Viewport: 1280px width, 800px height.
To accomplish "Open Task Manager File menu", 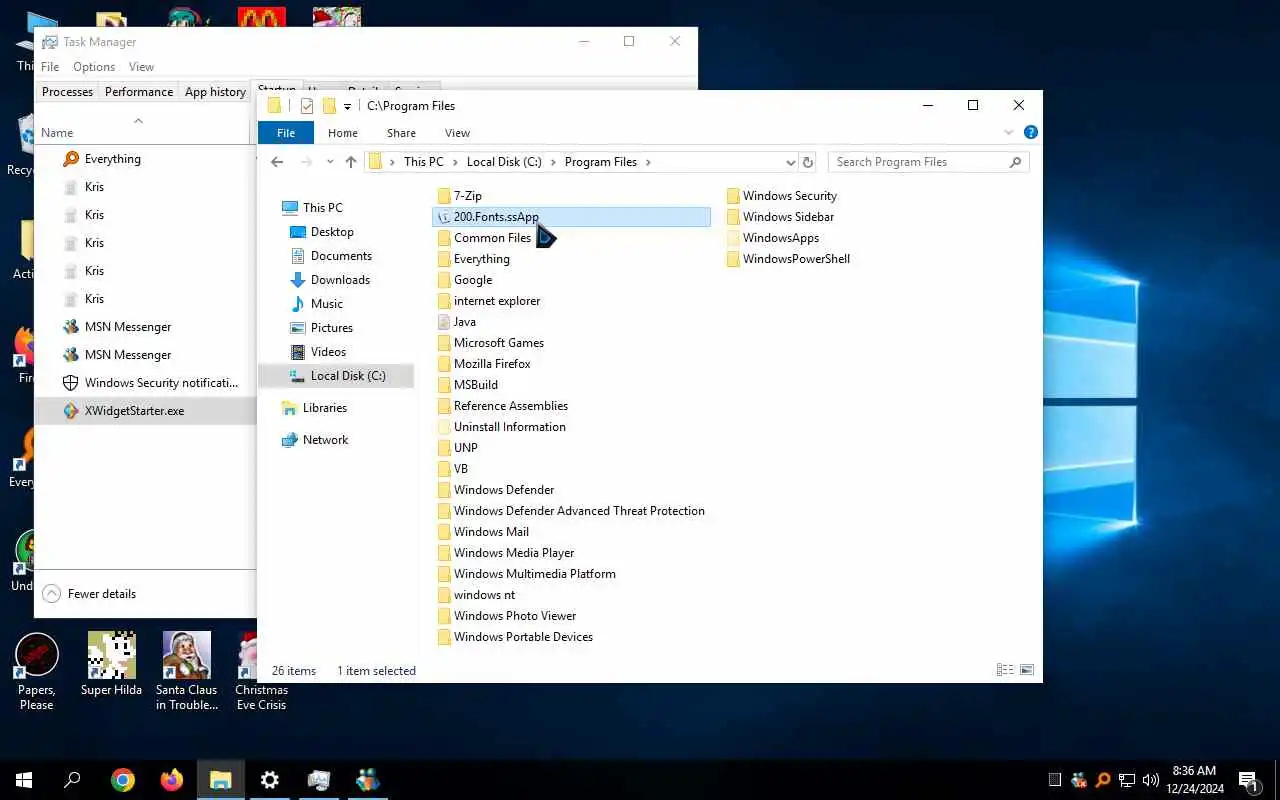I will [50, 67].
